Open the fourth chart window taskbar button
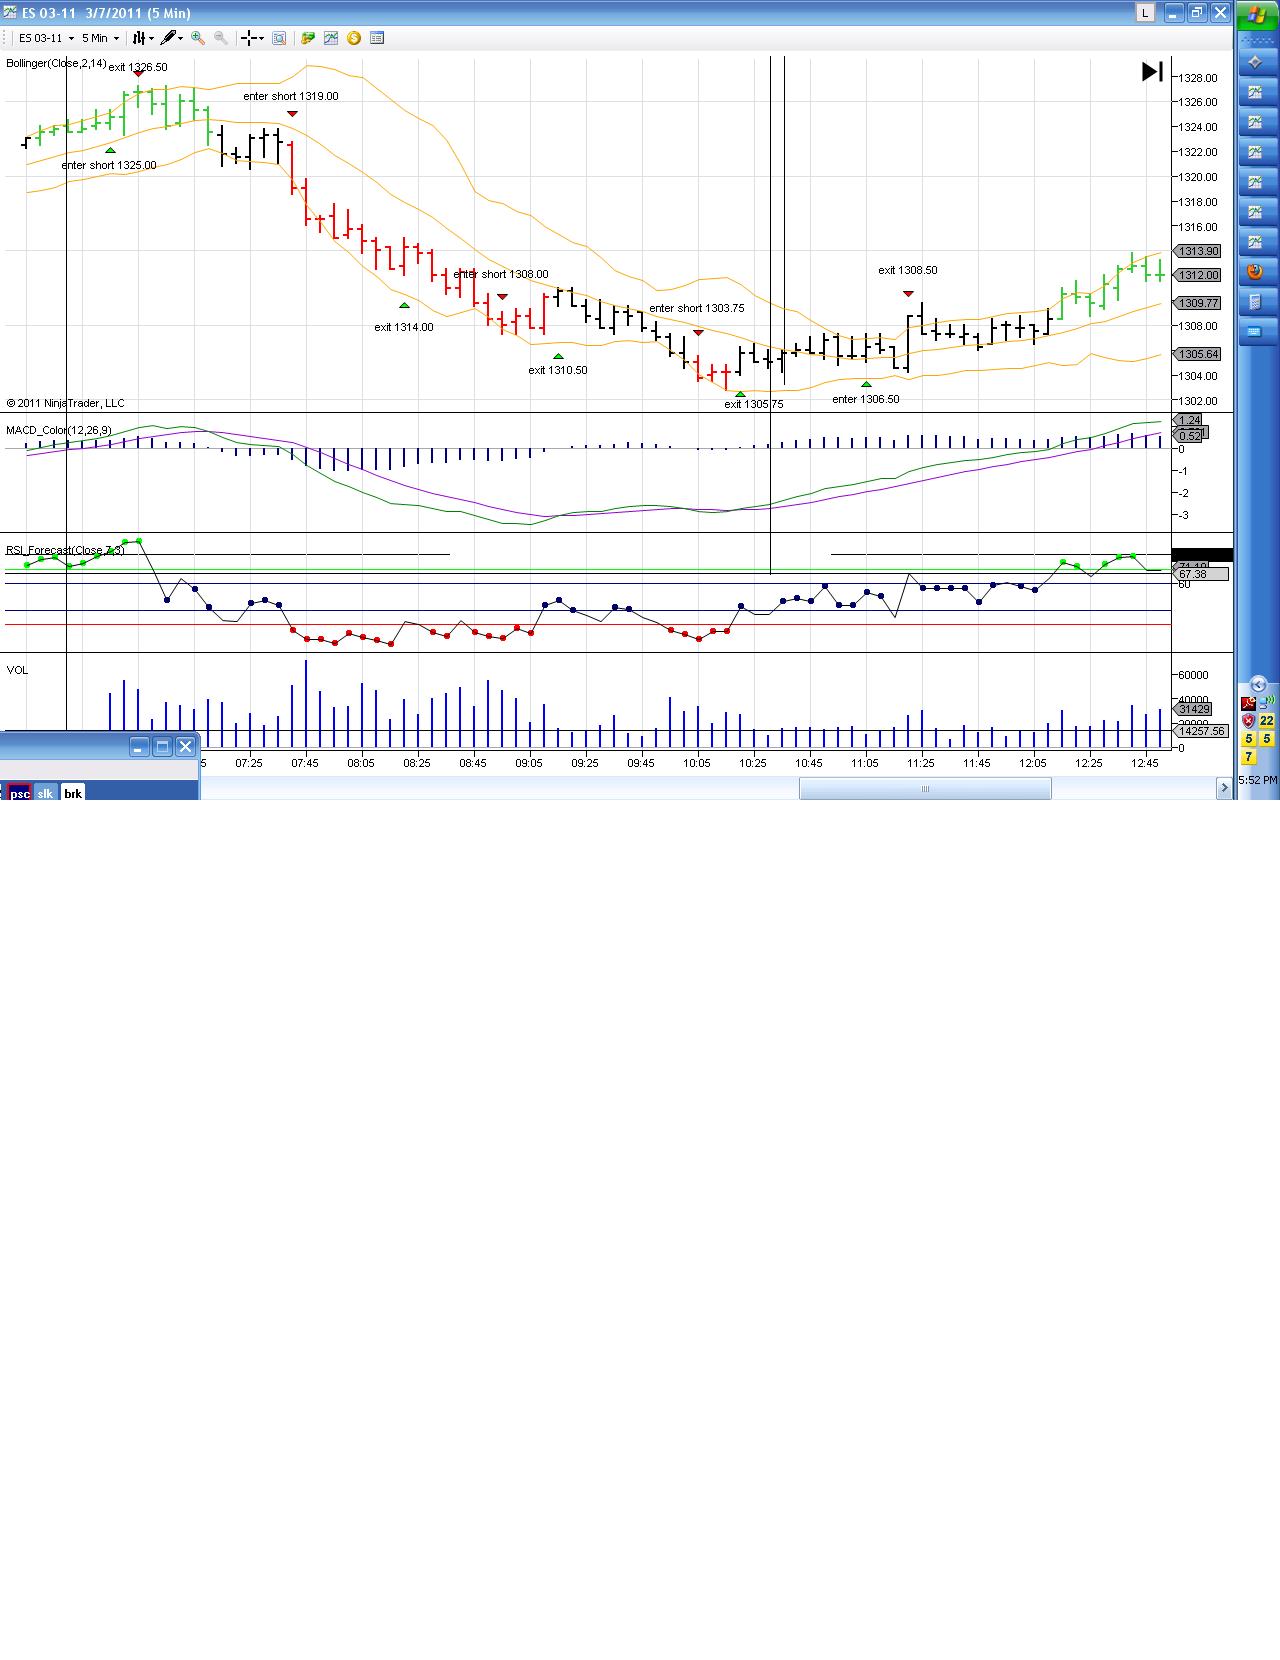The width and height of the screenshot is (1280, 1660). [x=1257, y=182]
